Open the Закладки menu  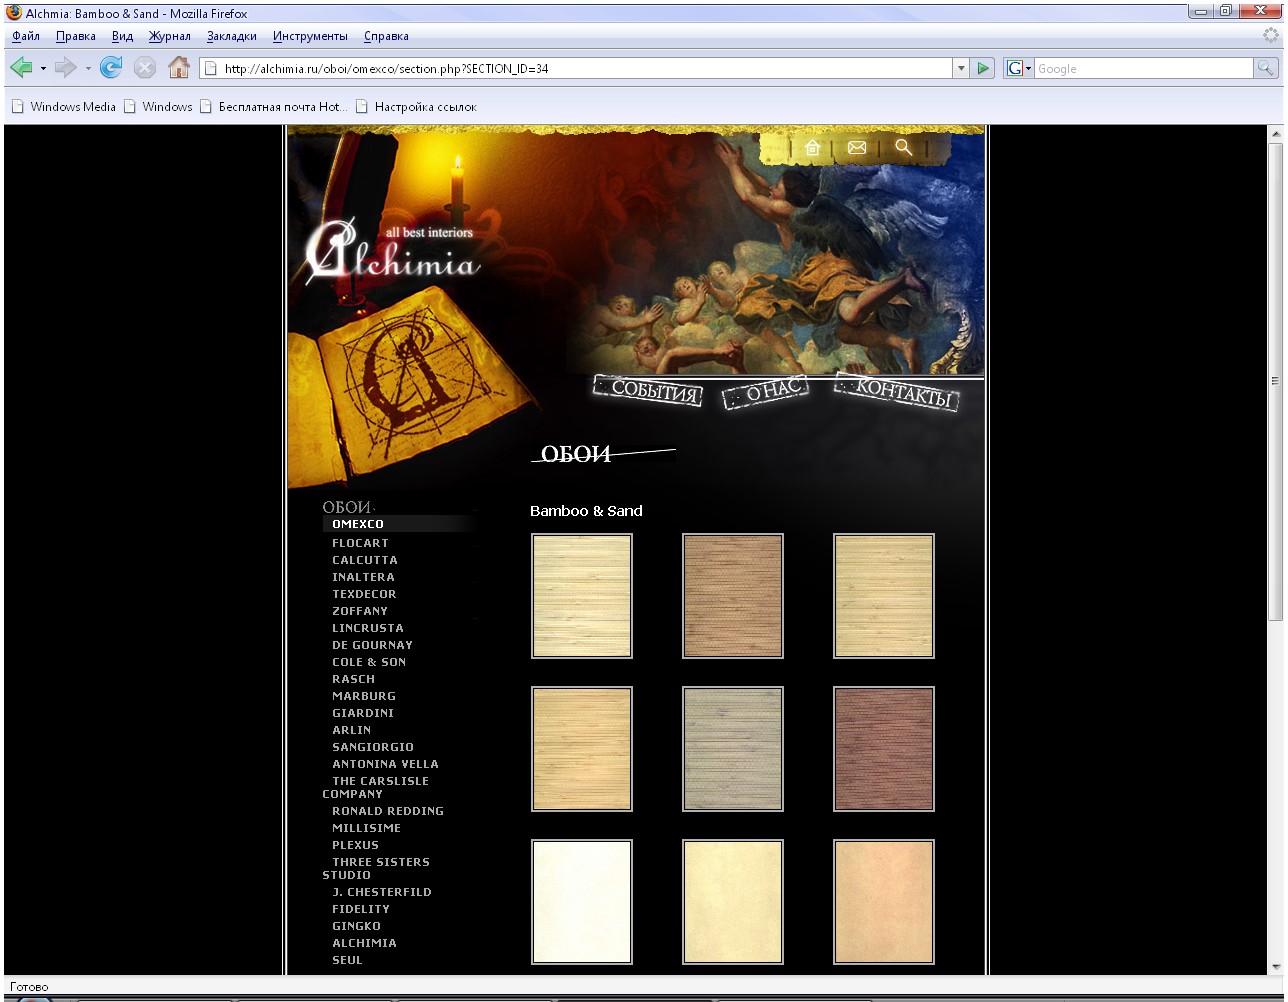pyautogui.click(x=232, y=36)
